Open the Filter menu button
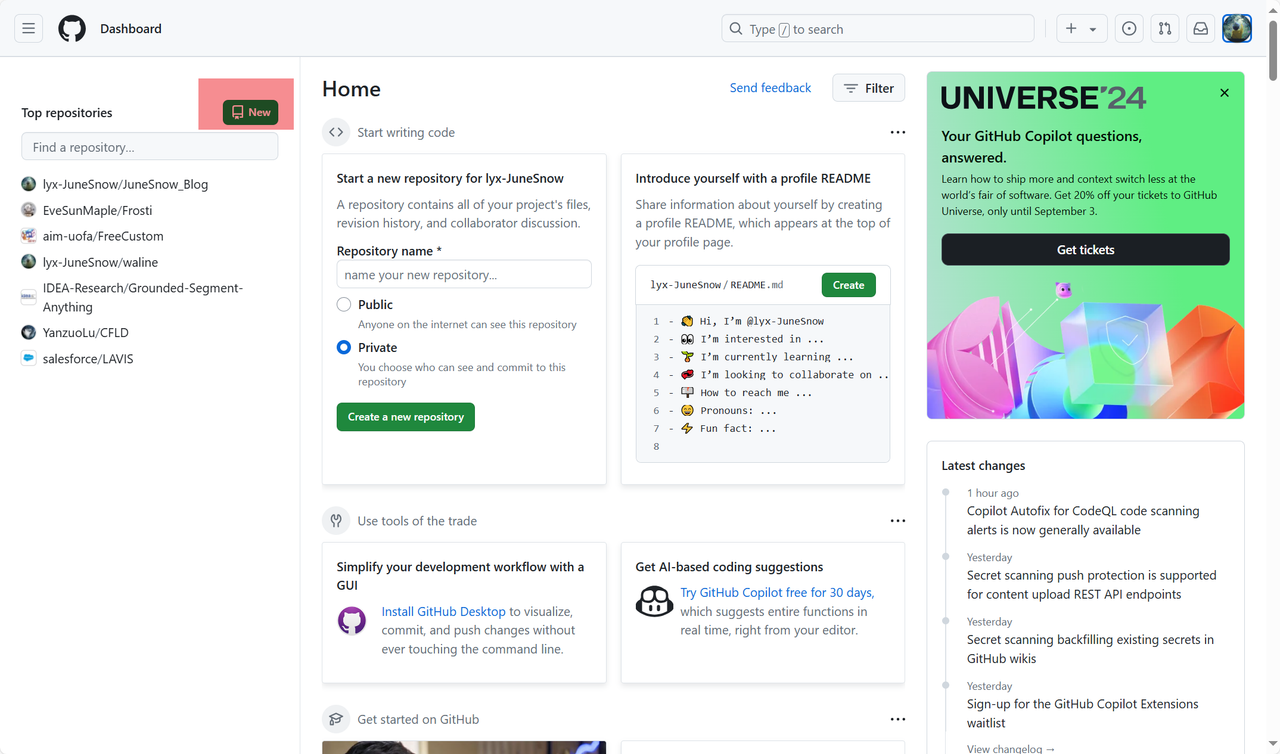Screen dimensions: 1280x754 (x=869, y=88)
